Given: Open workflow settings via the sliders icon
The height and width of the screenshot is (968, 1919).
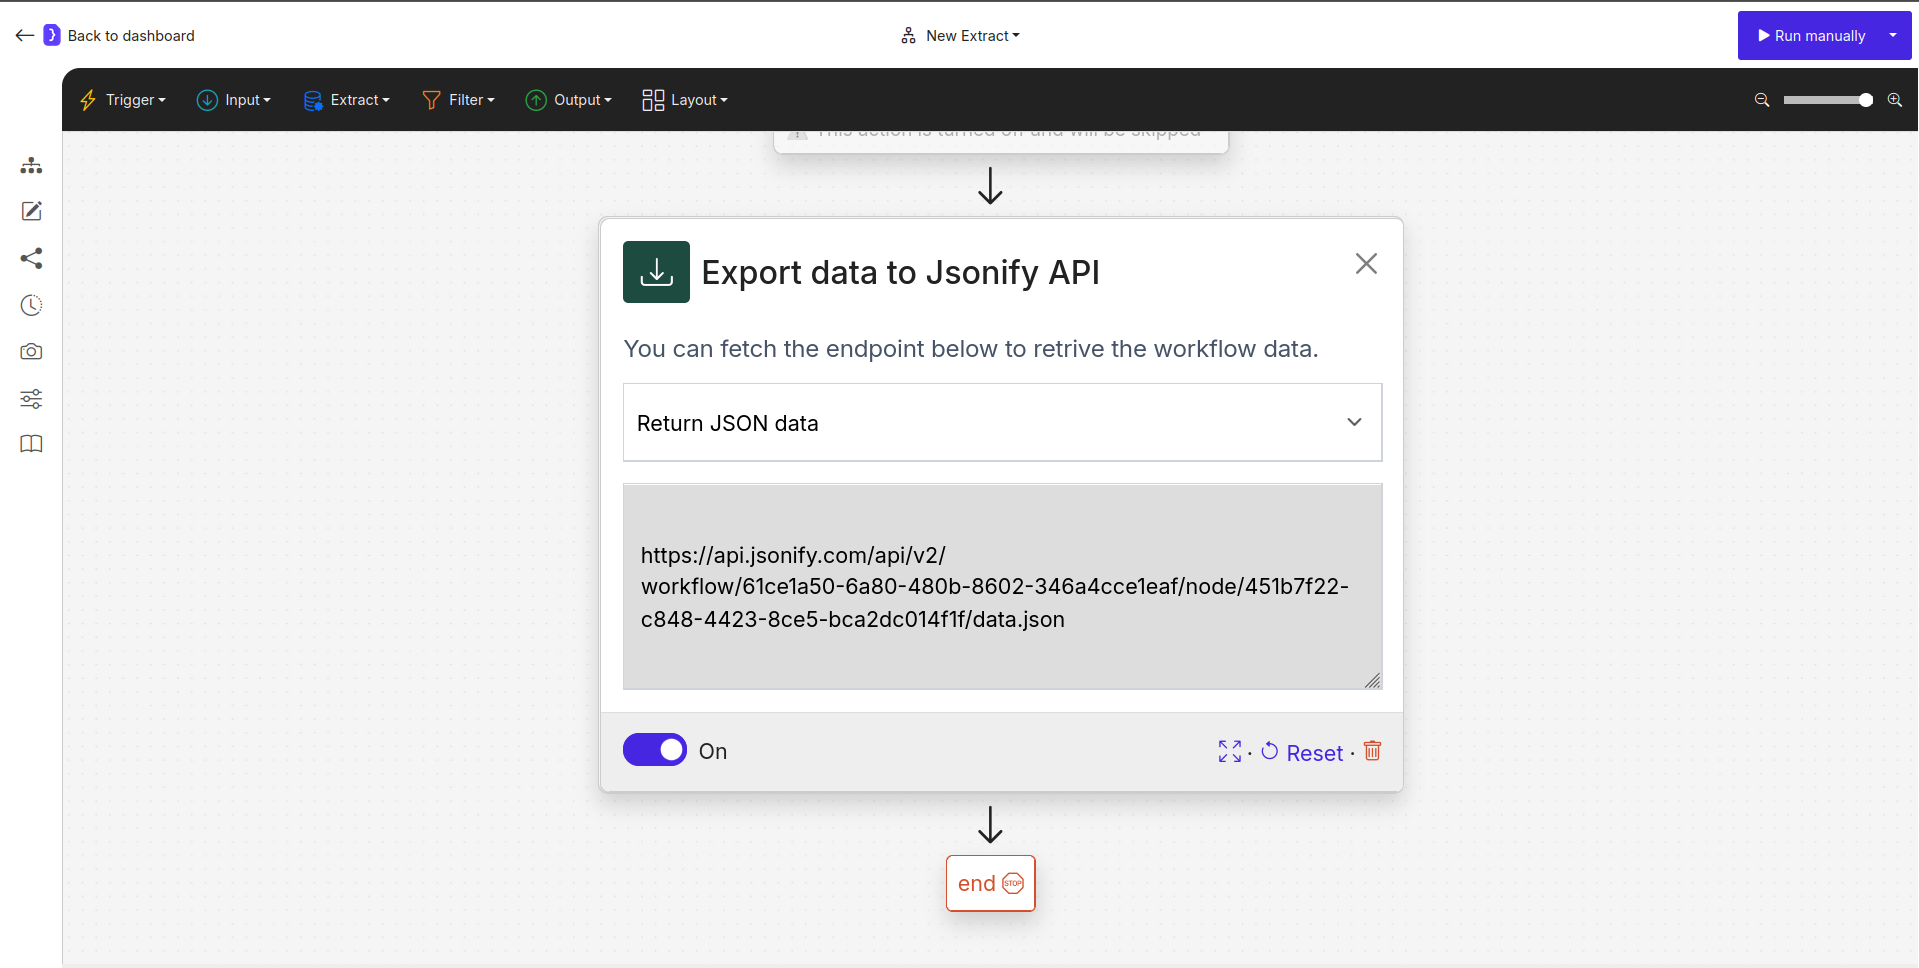Looking at the screenshot, I should click(x=31, y=398).
